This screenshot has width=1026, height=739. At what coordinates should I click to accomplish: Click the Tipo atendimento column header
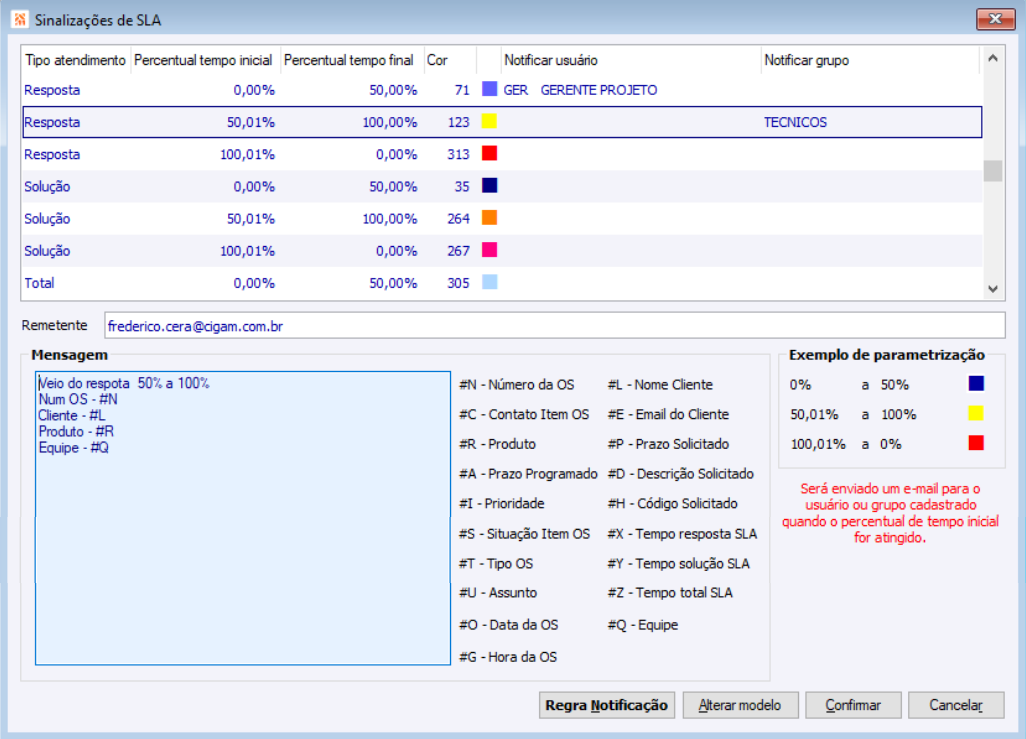point(75,60)
